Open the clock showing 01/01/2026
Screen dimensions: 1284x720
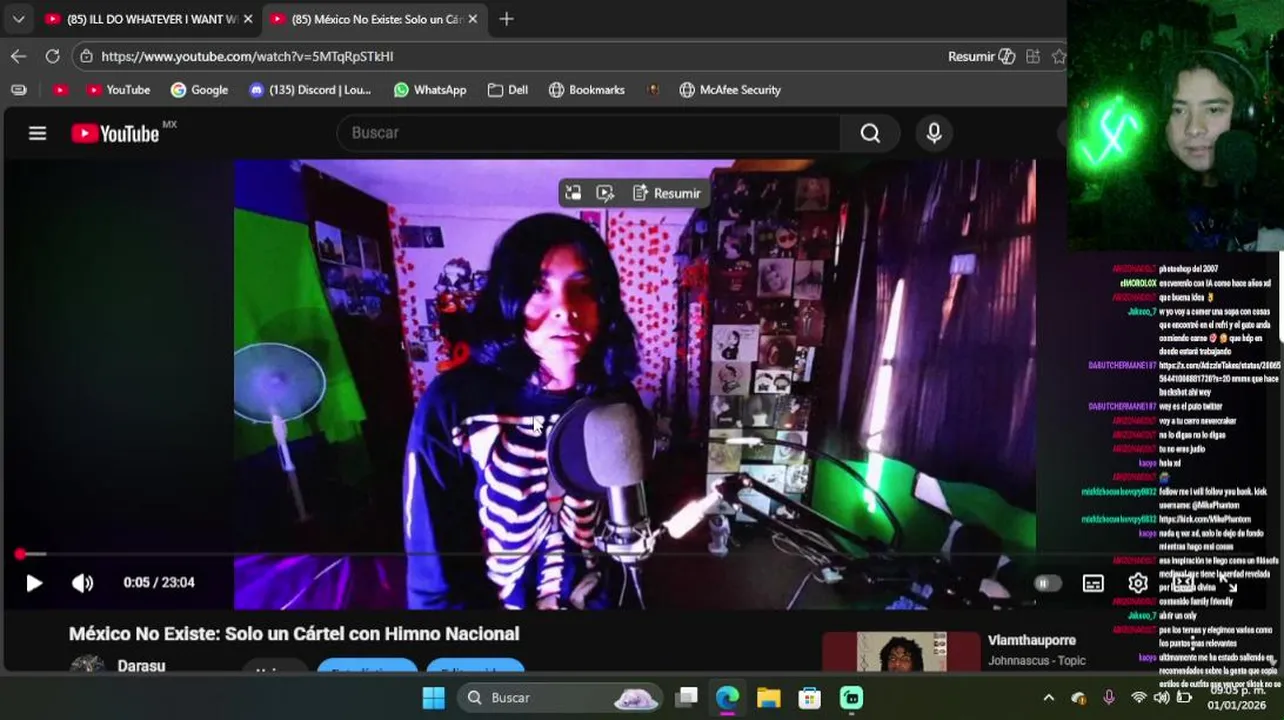[x=1237, y=697]
